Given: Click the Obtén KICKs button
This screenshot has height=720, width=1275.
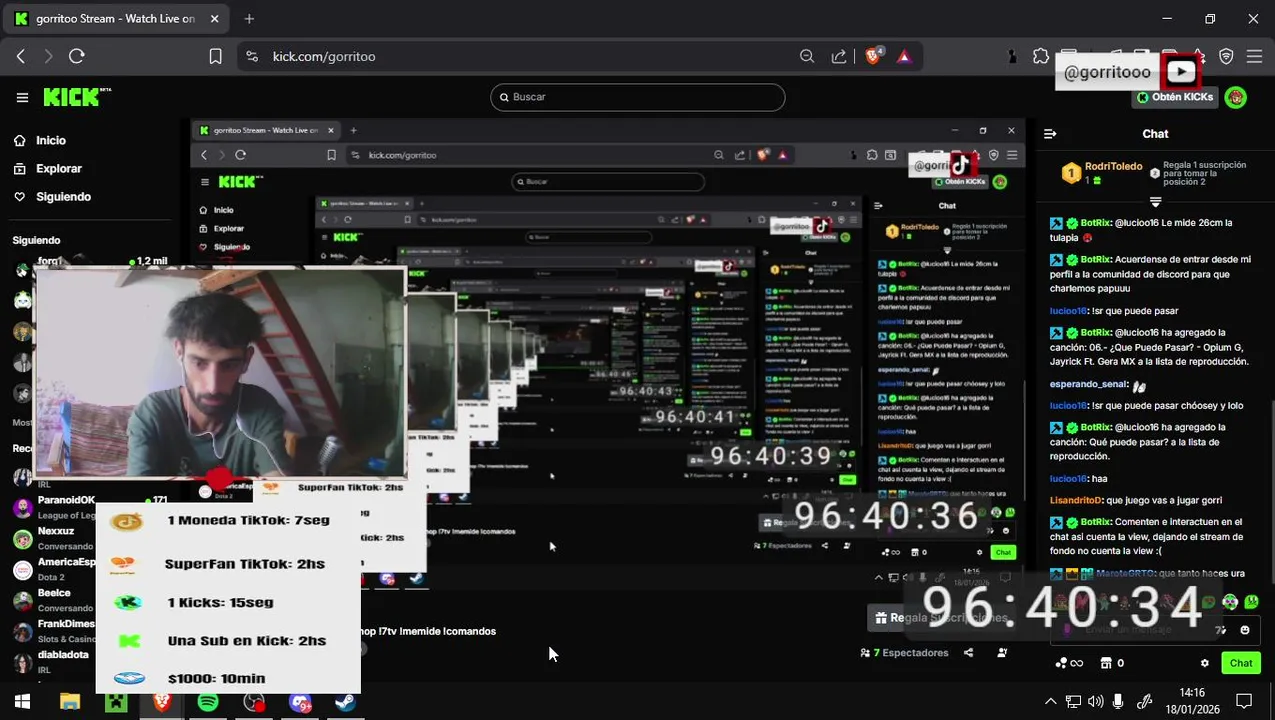Looking at the screenshot, I should pos(1175,97).
